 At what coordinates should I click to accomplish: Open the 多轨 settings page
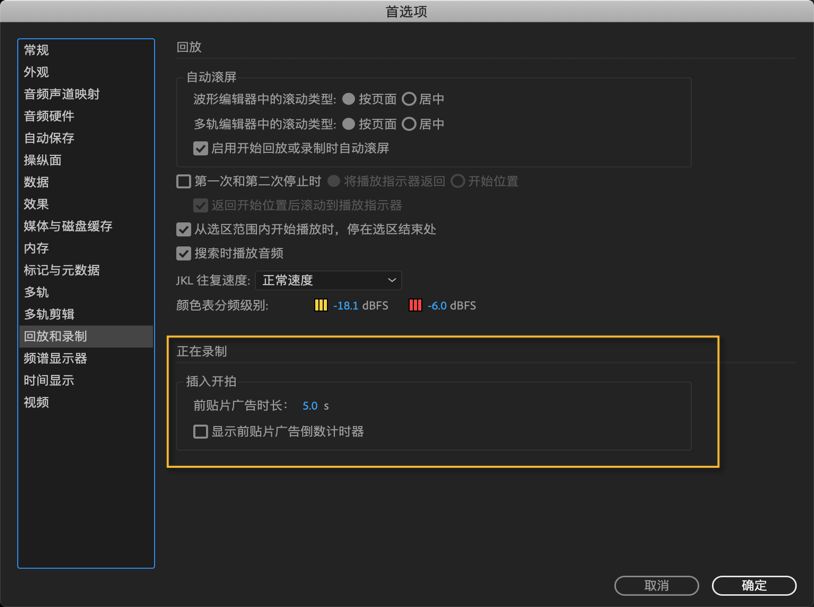[34, 292]
